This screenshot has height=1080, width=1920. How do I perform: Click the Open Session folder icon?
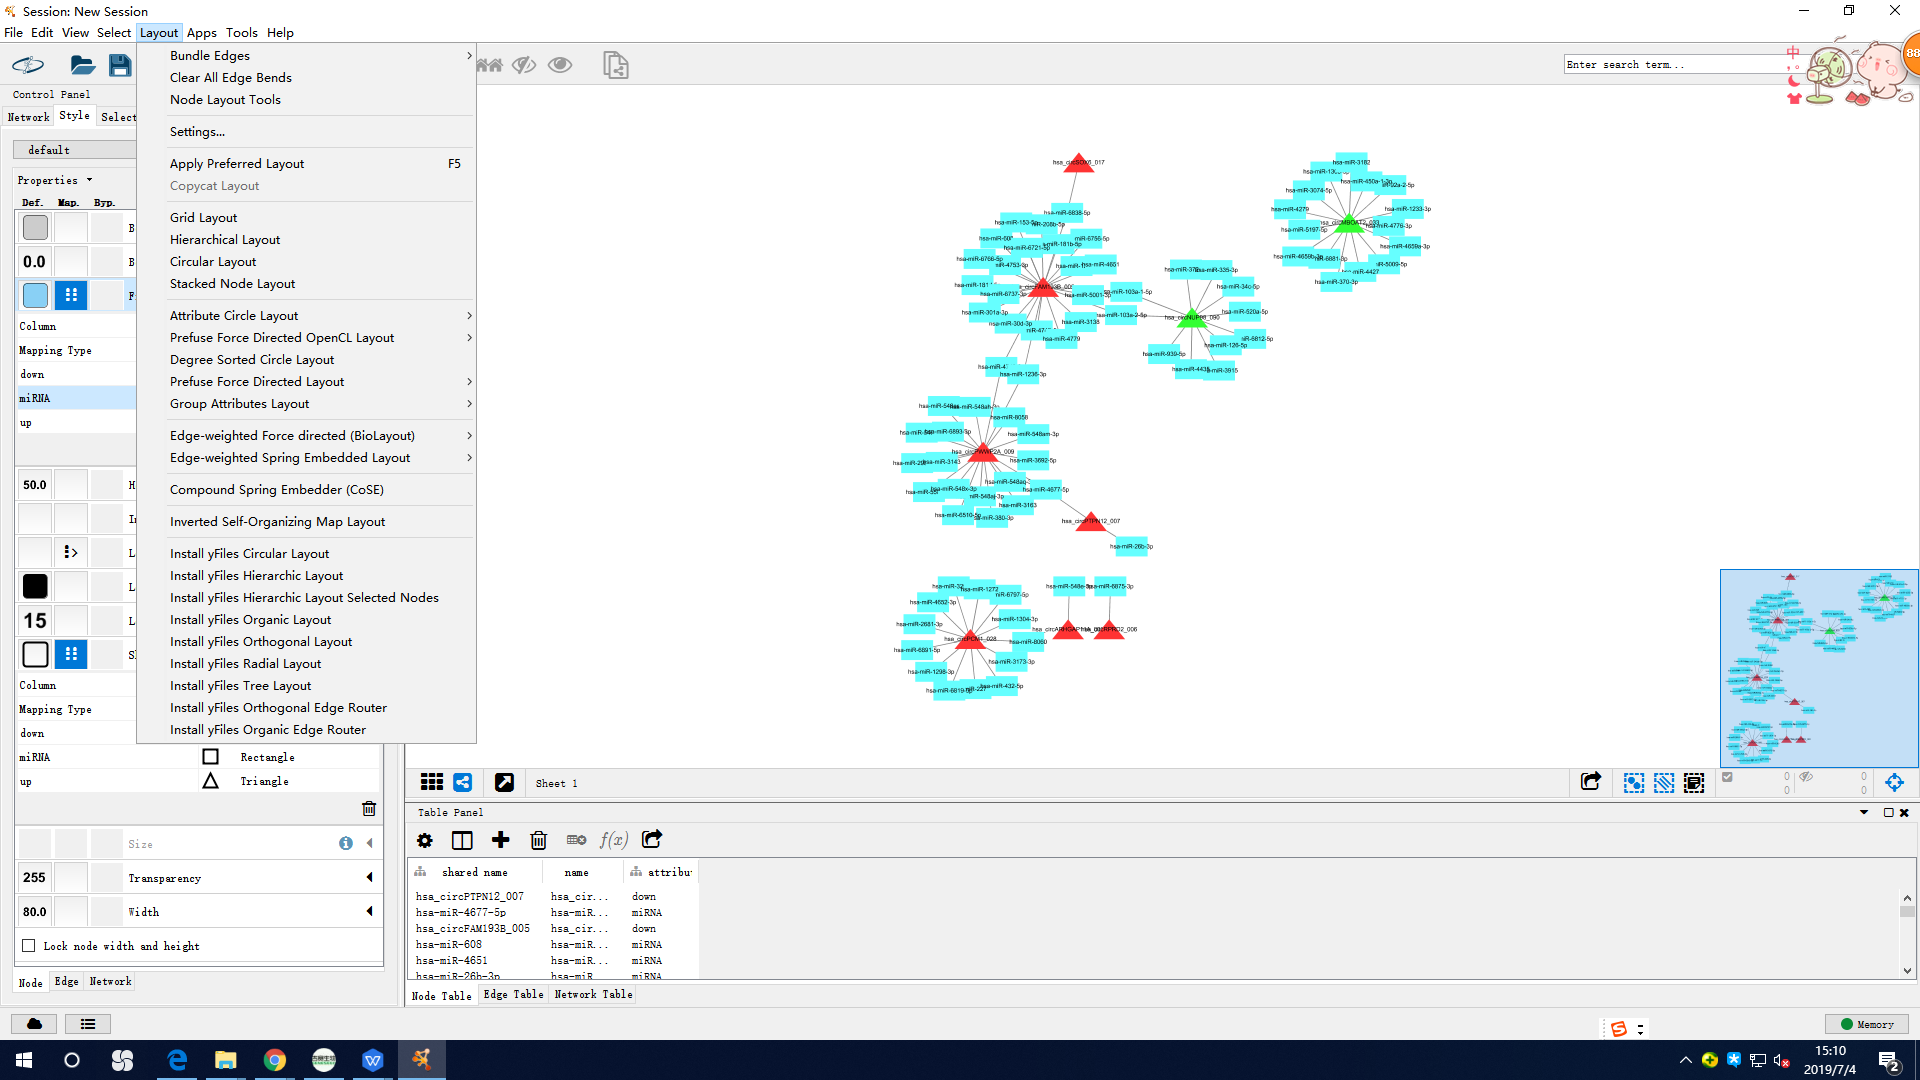pos(82,66)
